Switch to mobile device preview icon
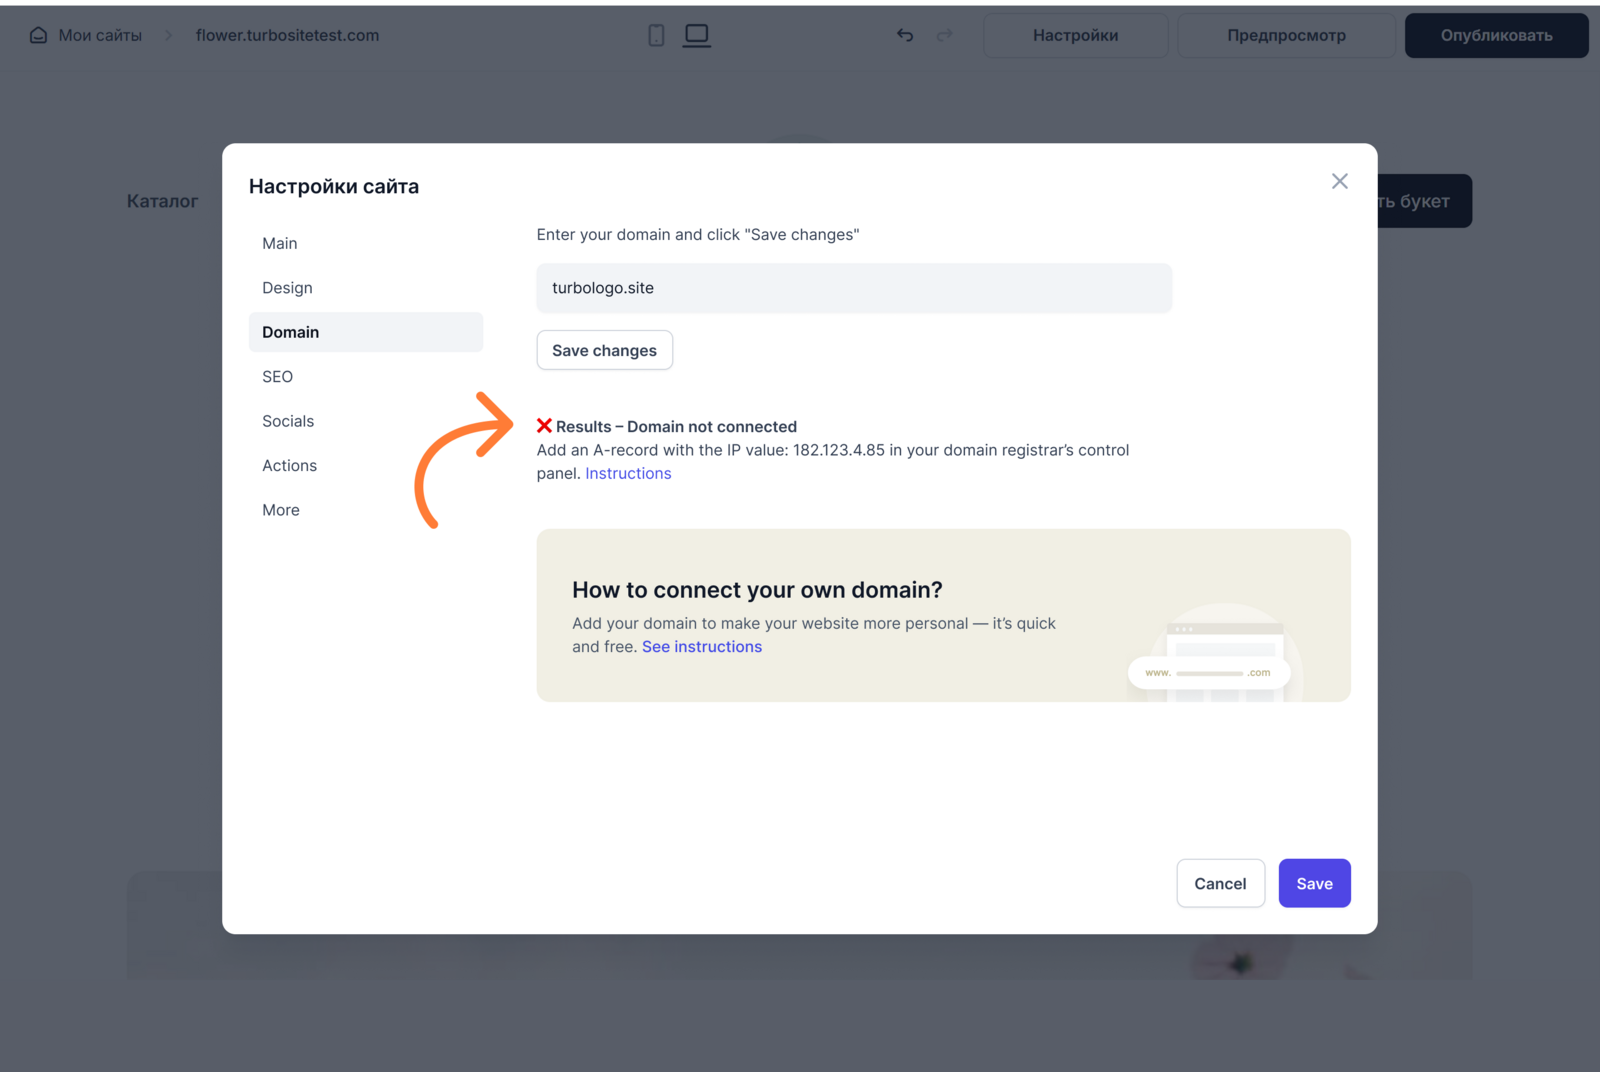This screenshot has height=1072, width=1600. pos(656,35)
